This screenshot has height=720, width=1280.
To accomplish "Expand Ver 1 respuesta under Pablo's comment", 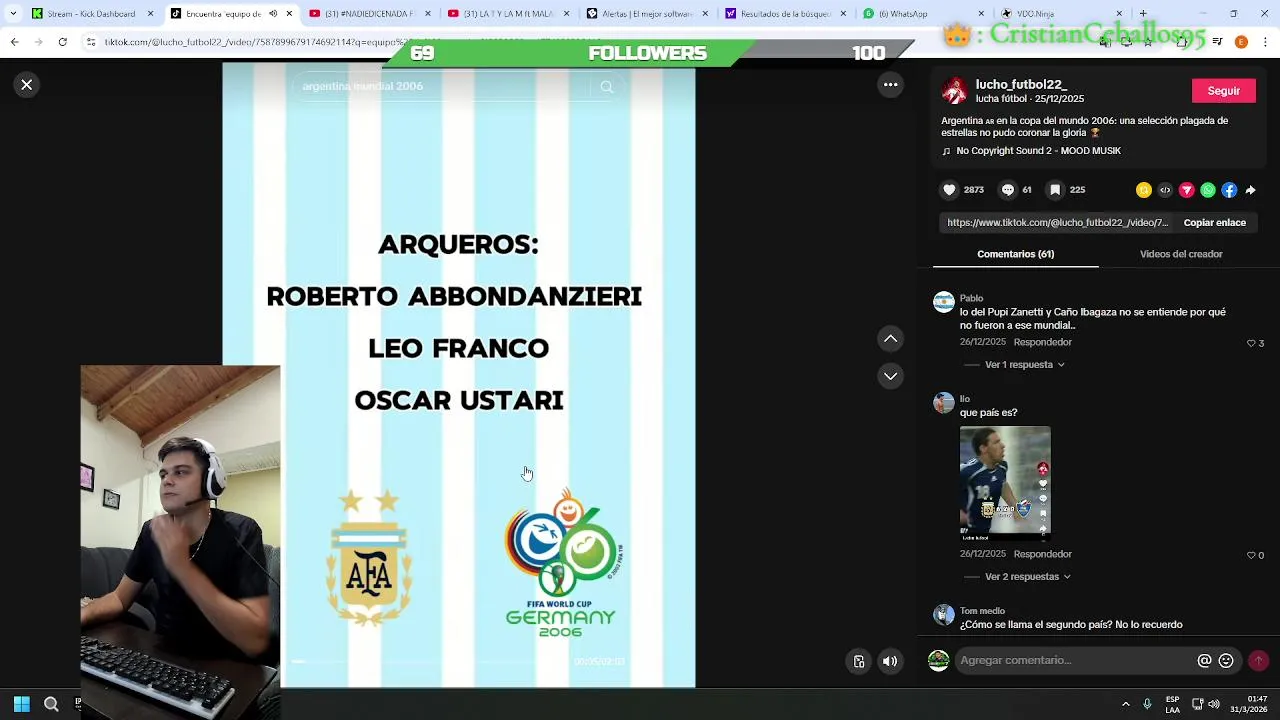I will click(x=1024, y=365).
